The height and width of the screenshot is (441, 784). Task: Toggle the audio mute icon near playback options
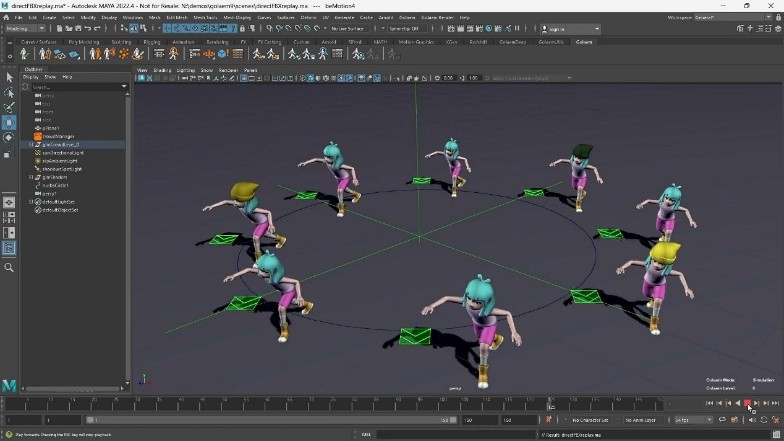coord(752,420)
